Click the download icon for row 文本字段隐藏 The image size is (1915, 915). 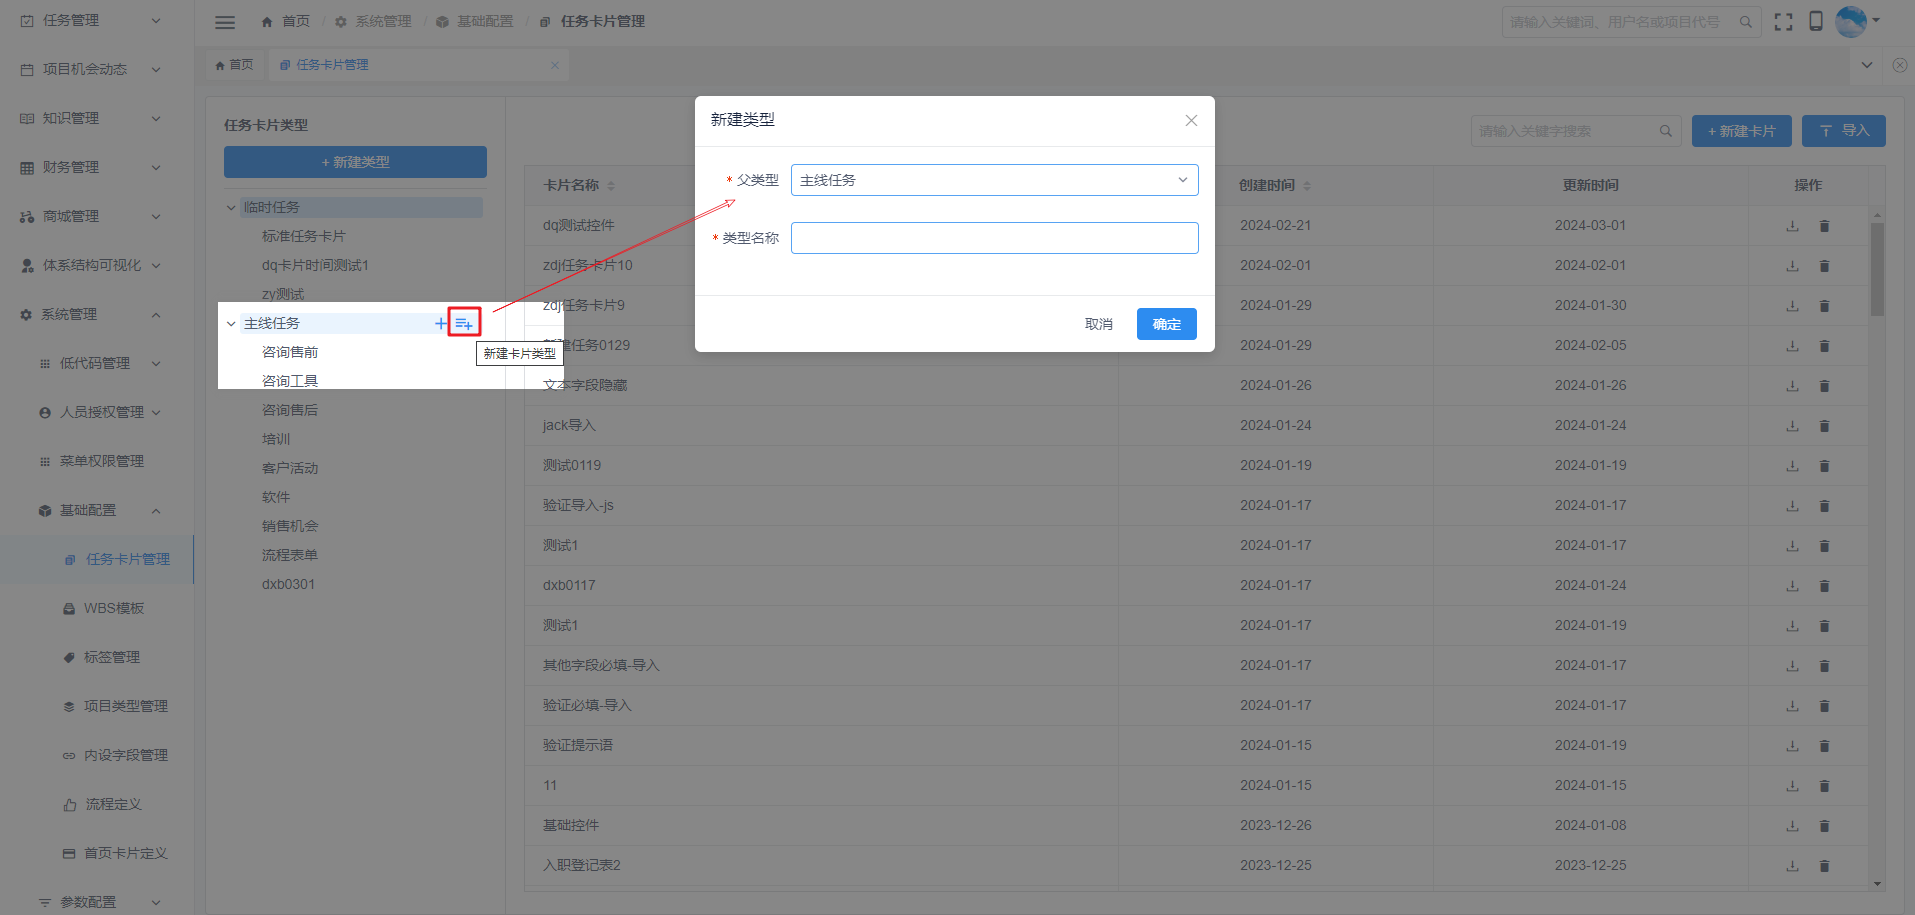coord(1792,386)
